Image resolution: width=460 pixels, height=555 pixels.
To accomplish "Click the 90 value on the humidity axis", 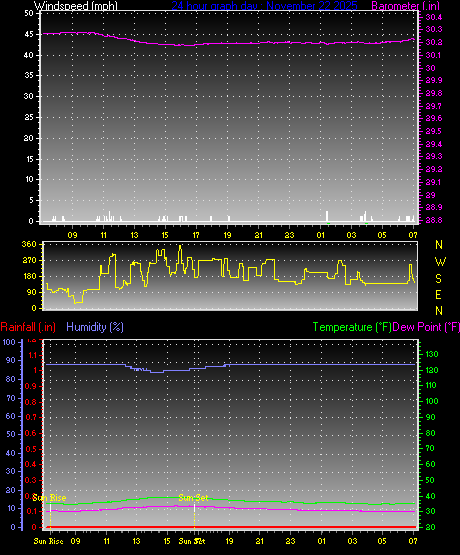I will click(11, 360).
